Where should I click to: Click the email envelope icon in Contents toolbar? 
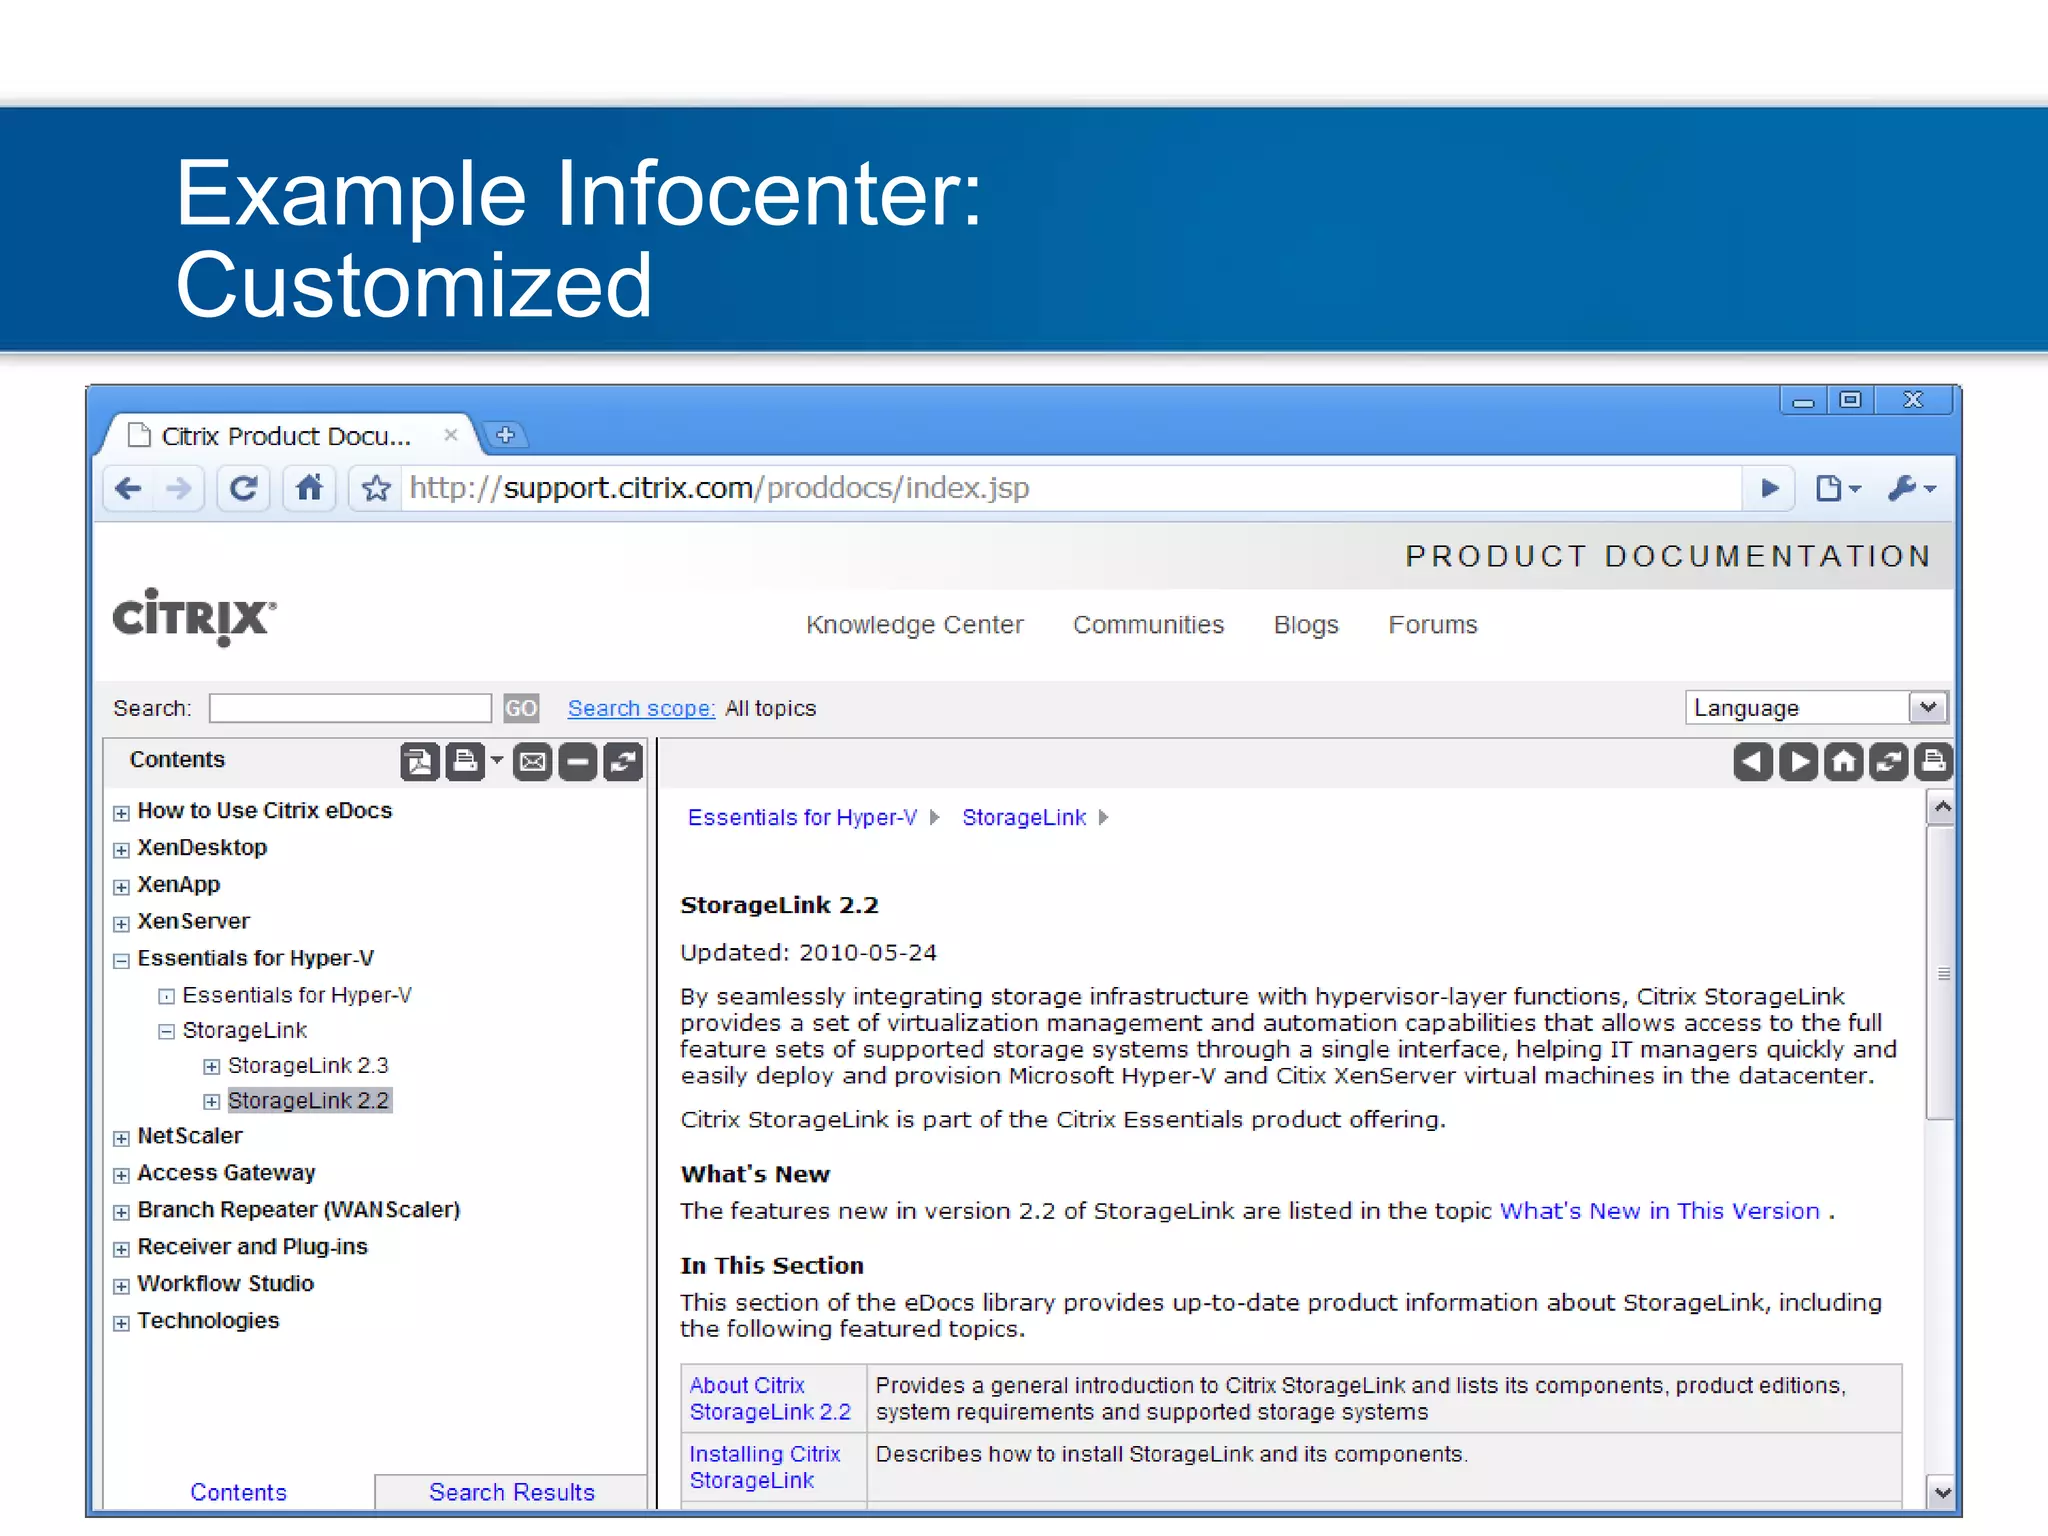(x=533, y=762)
